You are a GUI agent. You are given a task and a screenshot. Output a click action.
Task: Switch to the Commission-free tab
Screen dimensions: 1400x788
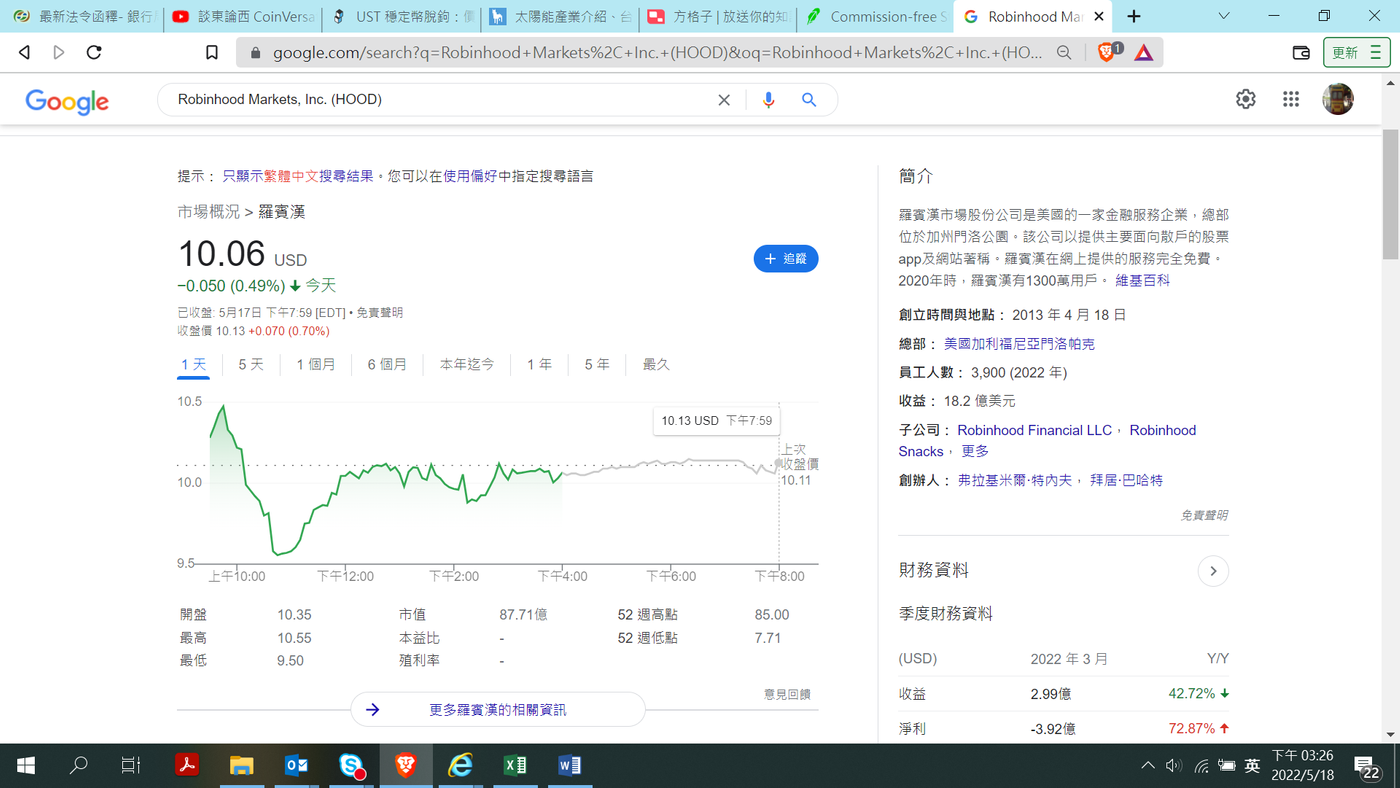[x=875, y=17]
